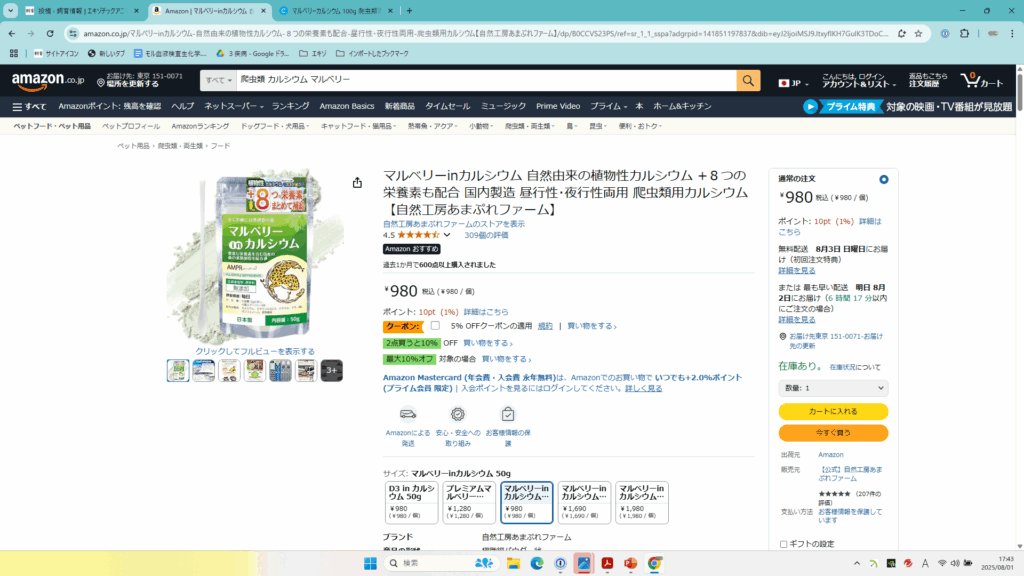The image size is (1024, 576).
Task: Click the delivery location pin icon
Action: click(101, 83)
